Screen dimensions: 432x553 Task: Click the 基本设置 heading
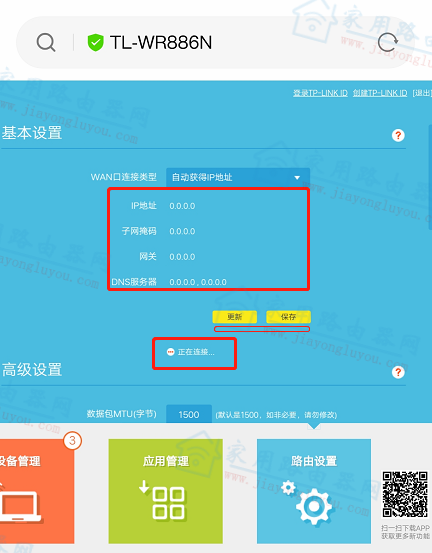pos(32,133)
